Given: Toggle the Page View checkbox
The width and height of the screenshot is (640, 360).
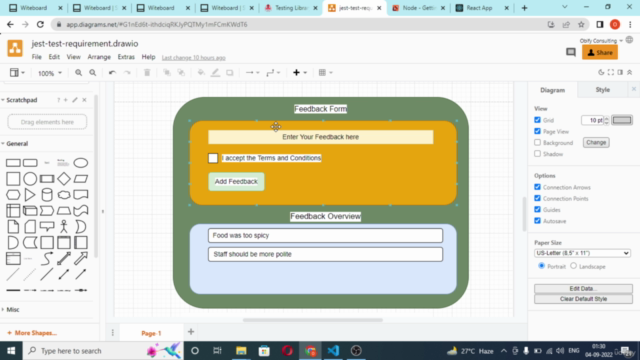Looking at the screenshot, I should point(537,131).
